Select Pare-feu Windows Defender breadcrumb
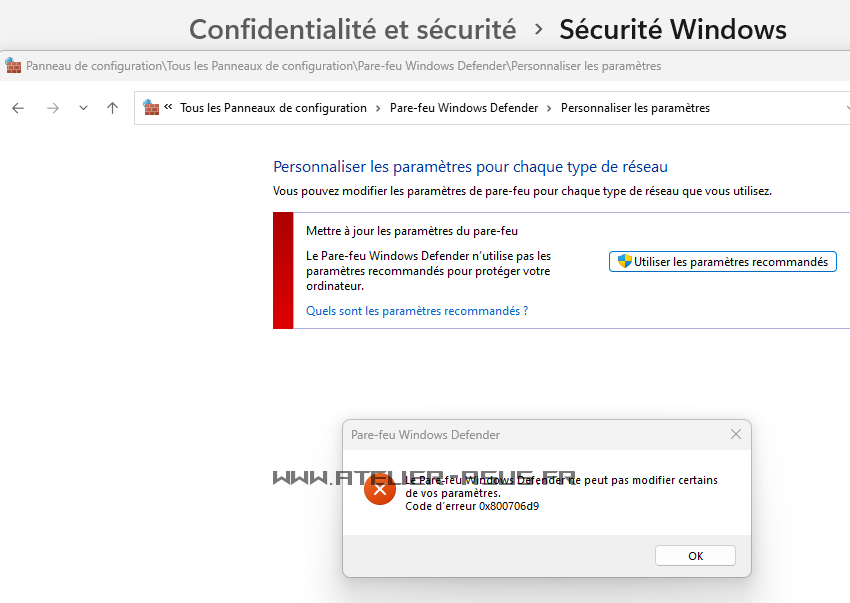This screenshot has width=850, height=603. 464,108
